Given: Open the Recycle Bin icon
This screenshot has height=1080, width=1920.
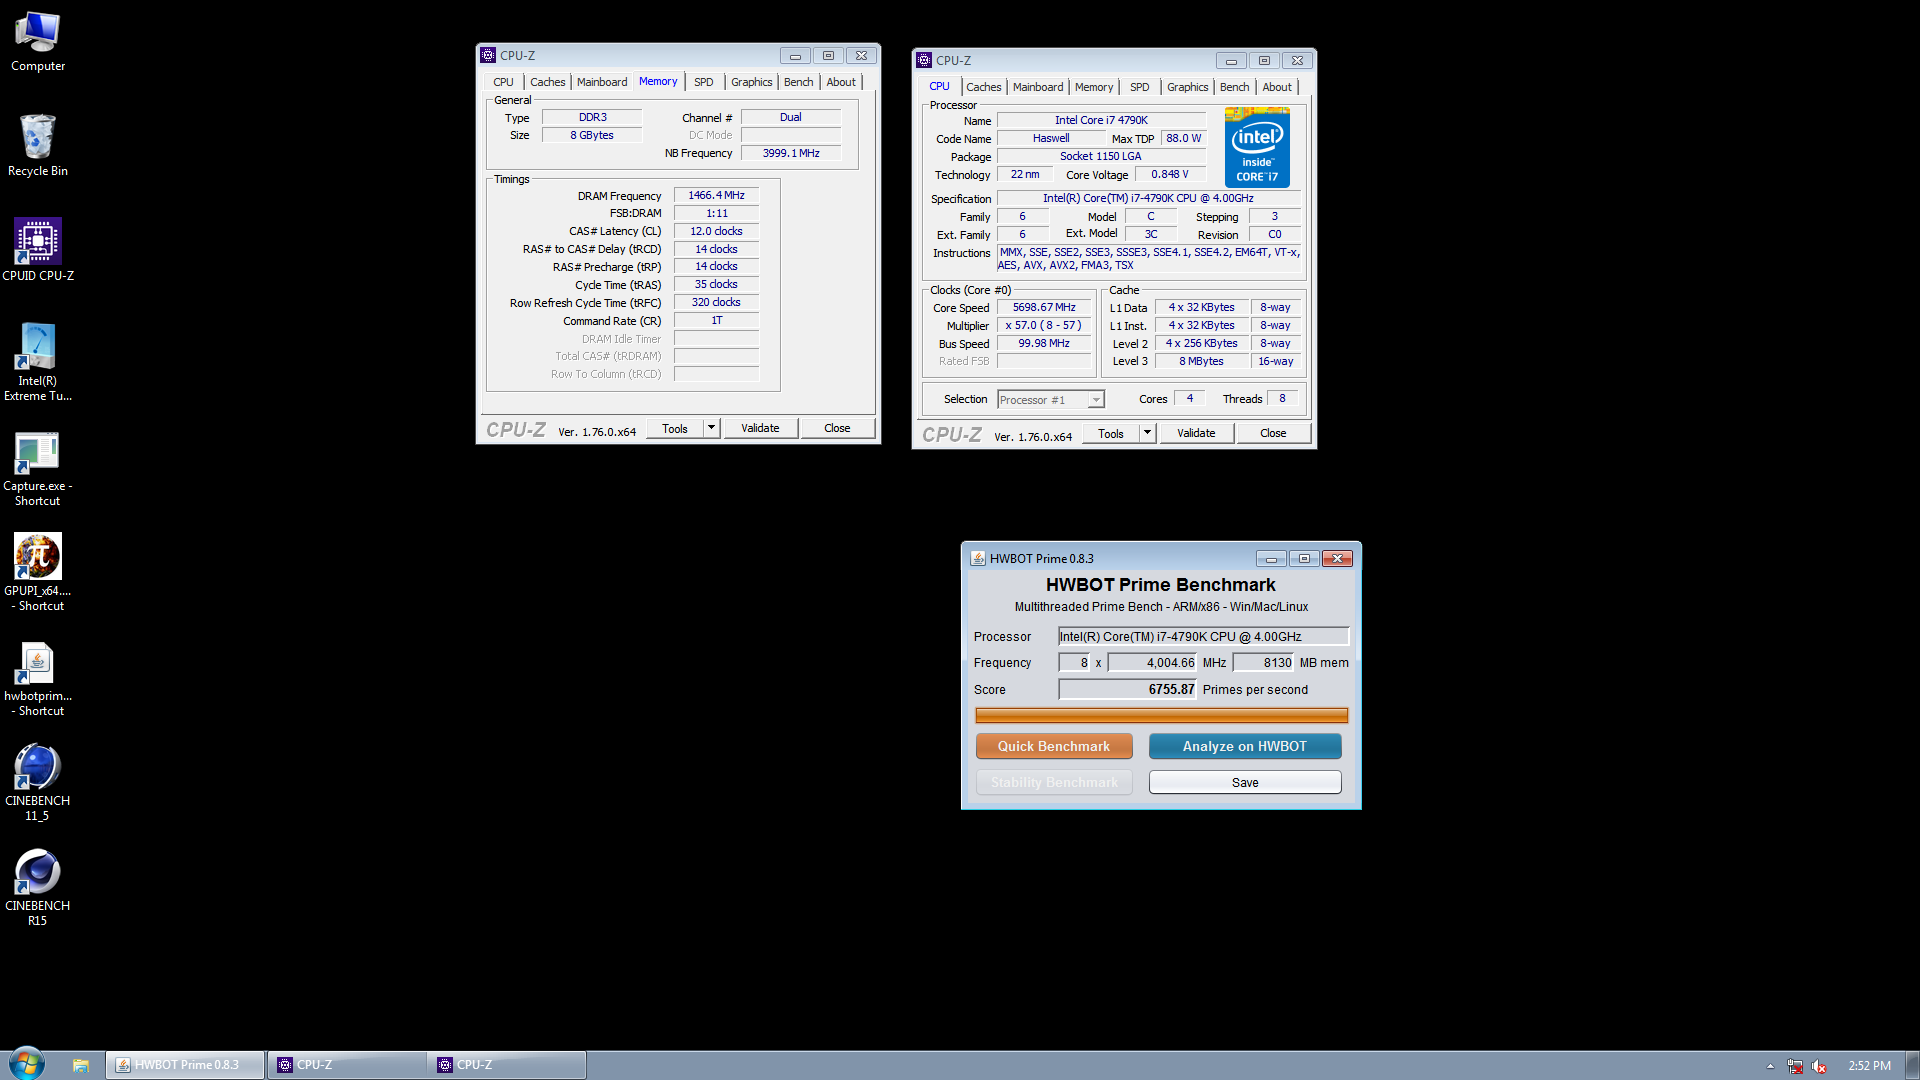Looking at the screenshot, I should point(38,146).
